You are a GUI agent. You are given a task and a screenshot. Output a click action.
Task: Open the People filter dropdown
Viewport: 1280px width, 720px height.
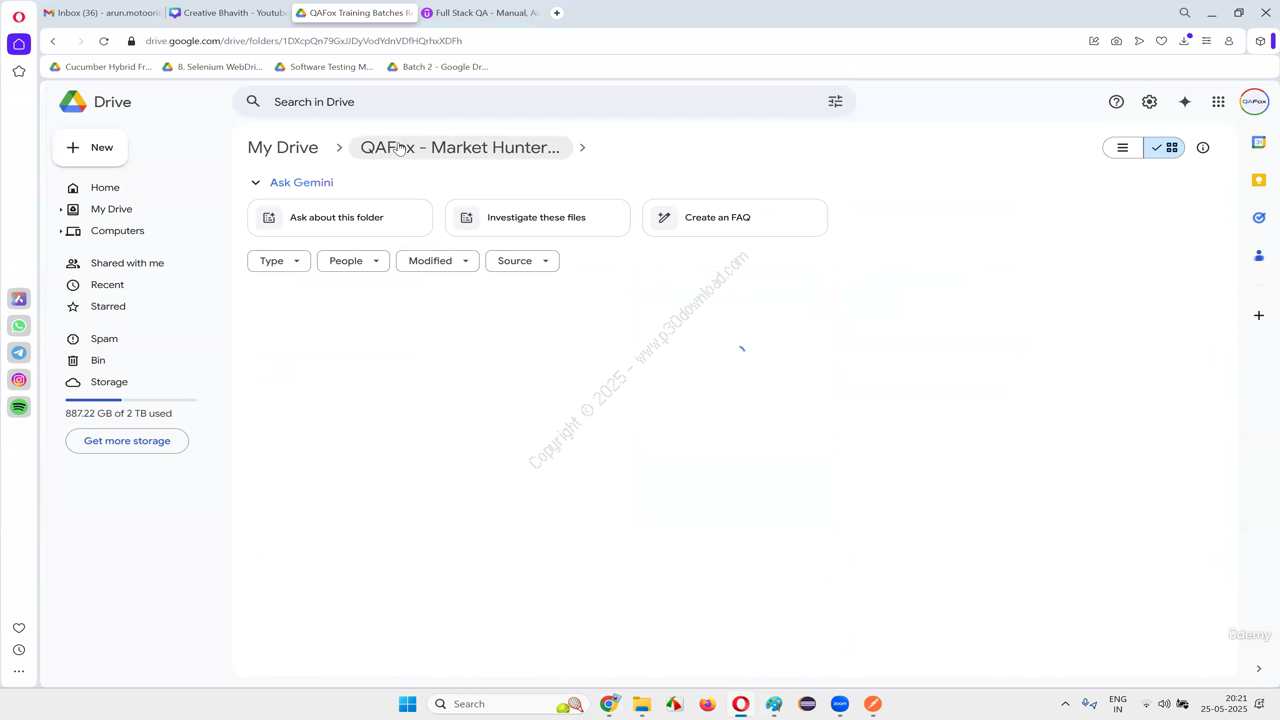[353, 261]
